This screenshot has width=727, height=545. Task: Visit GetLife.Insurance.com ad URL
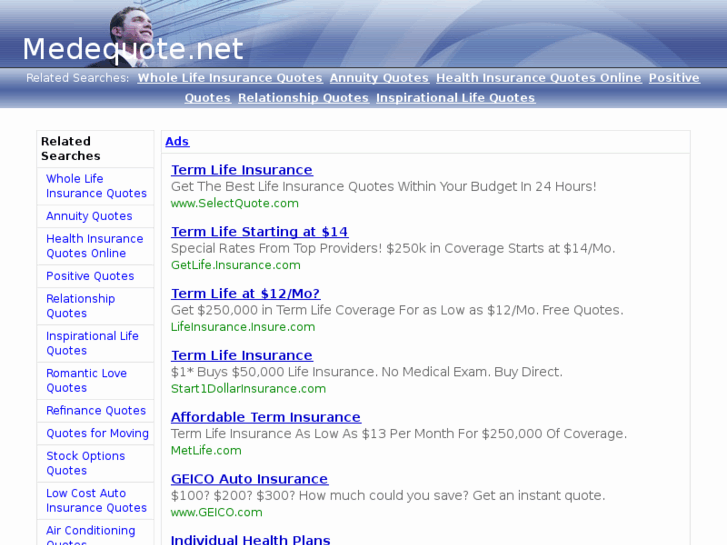point(236,265)
